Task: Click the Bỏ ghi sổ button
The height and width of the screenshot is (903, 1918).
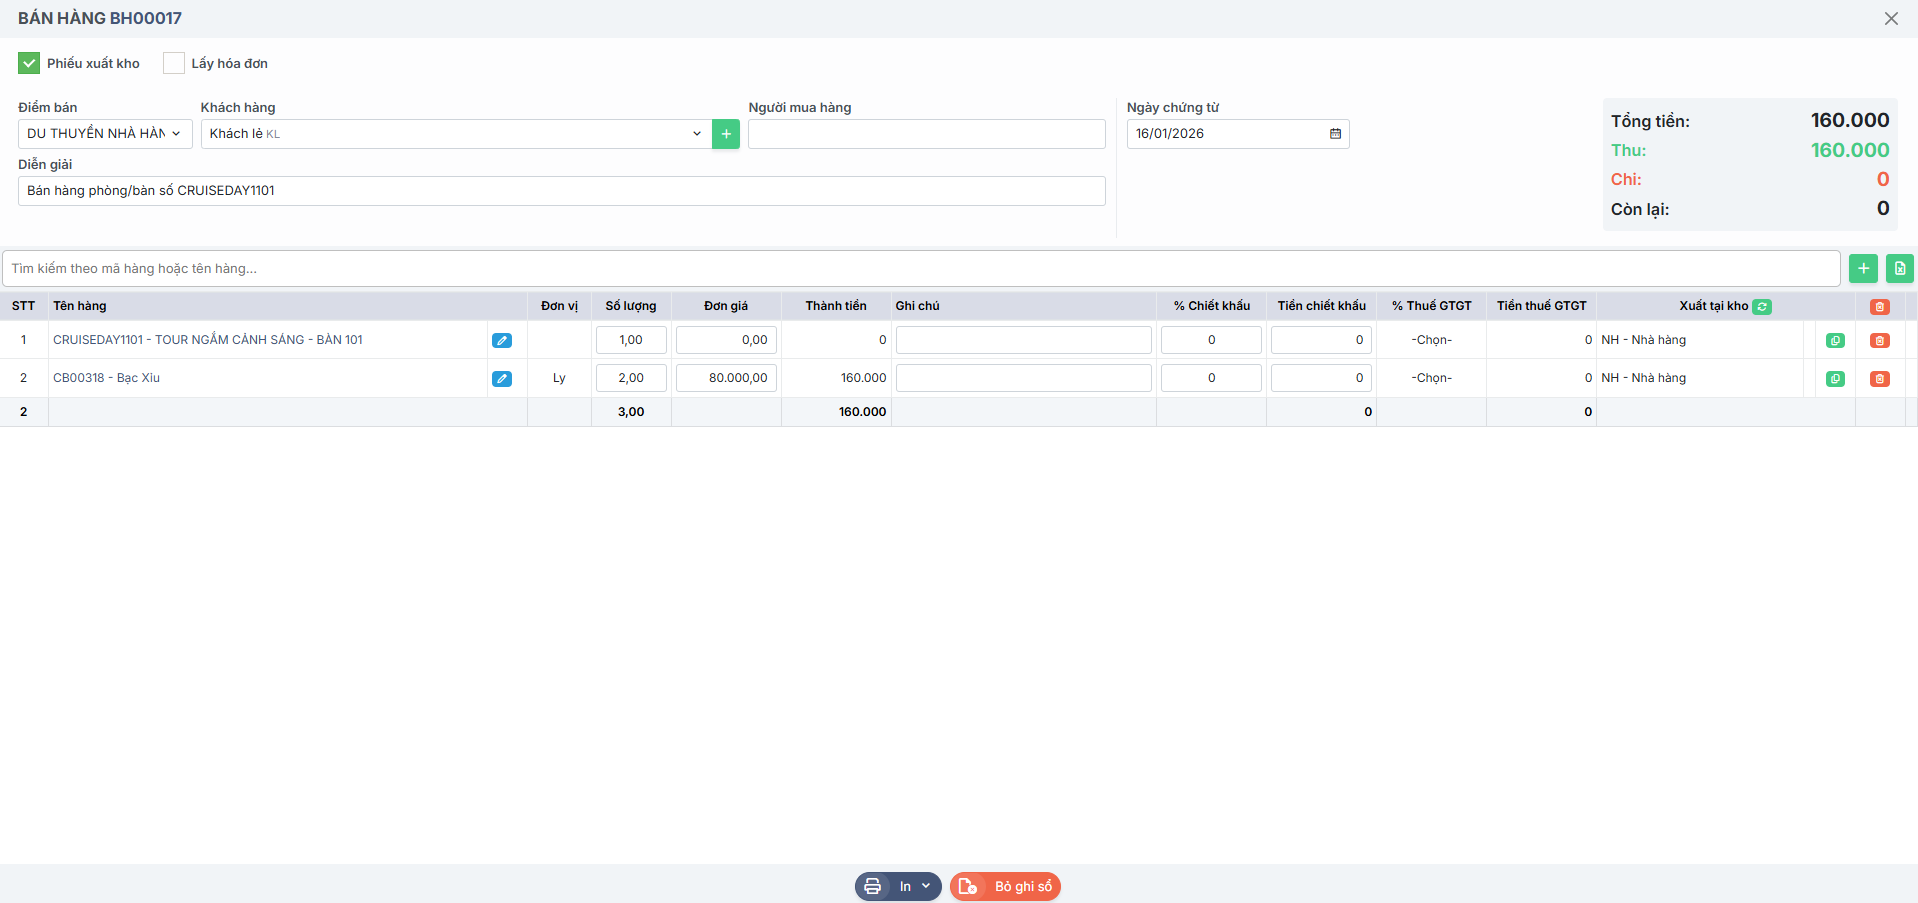Action: pyautogui.click(x=1005, y=886)
